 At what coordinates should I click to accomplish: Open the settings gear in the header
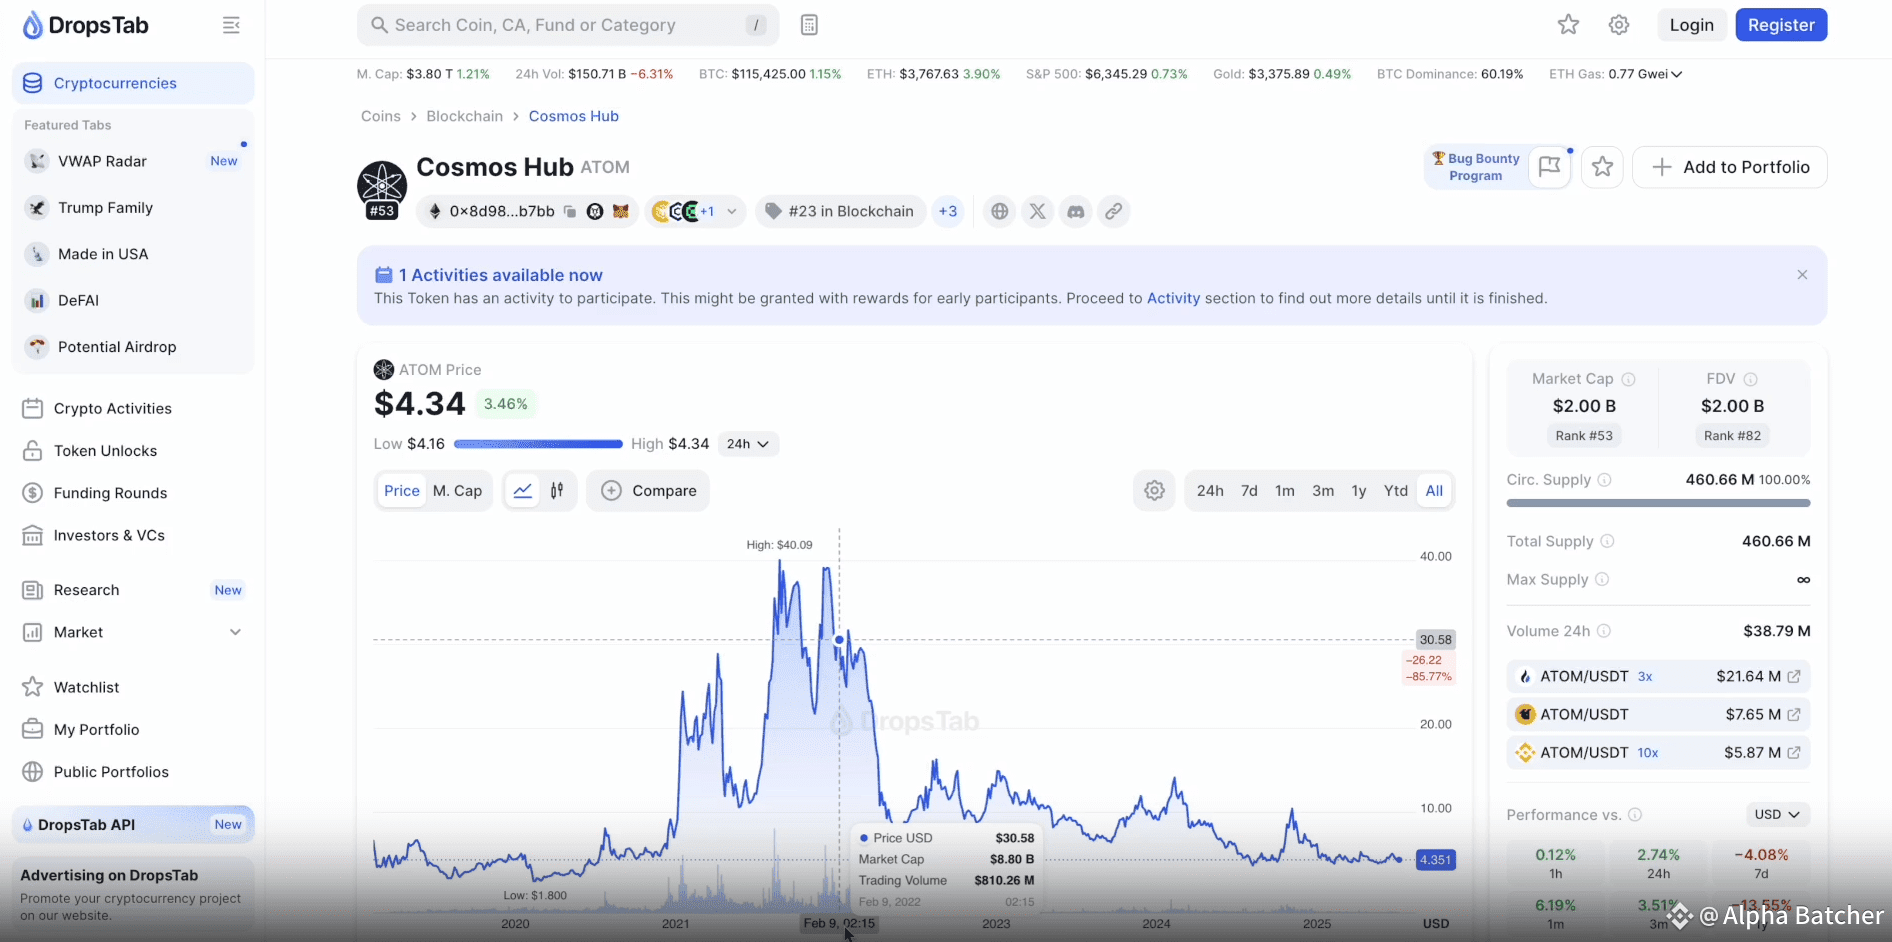[1619, 25]
